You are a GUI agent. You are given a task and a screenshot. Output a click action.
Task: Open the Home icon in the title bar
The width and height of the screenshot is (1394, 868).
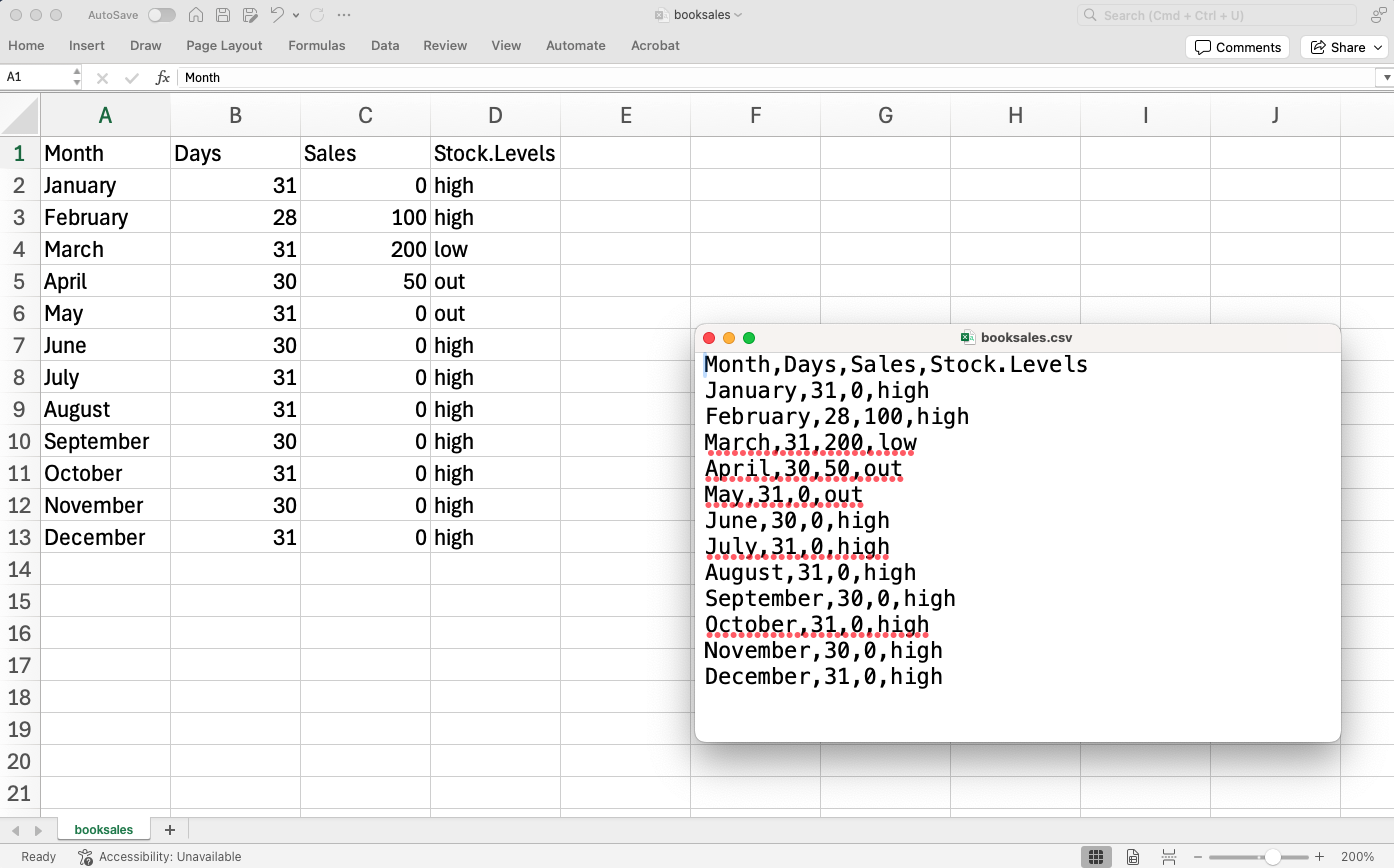tap(196, 15)
